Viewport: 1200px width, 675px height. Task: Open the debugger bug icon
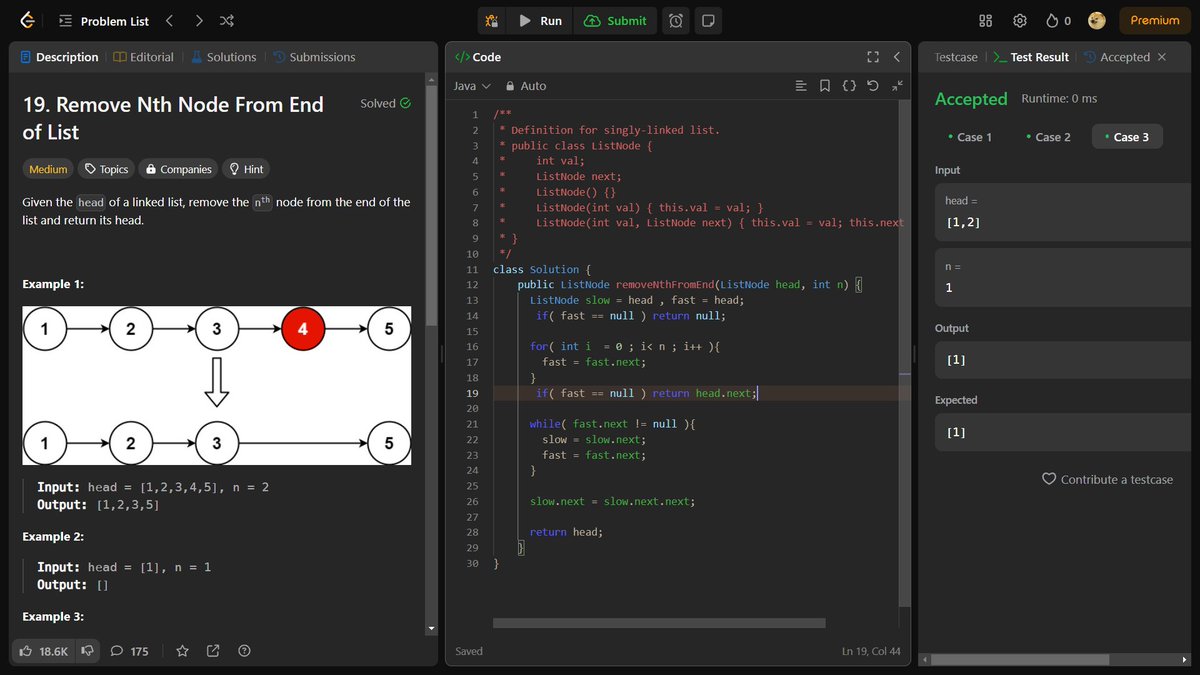491,20
